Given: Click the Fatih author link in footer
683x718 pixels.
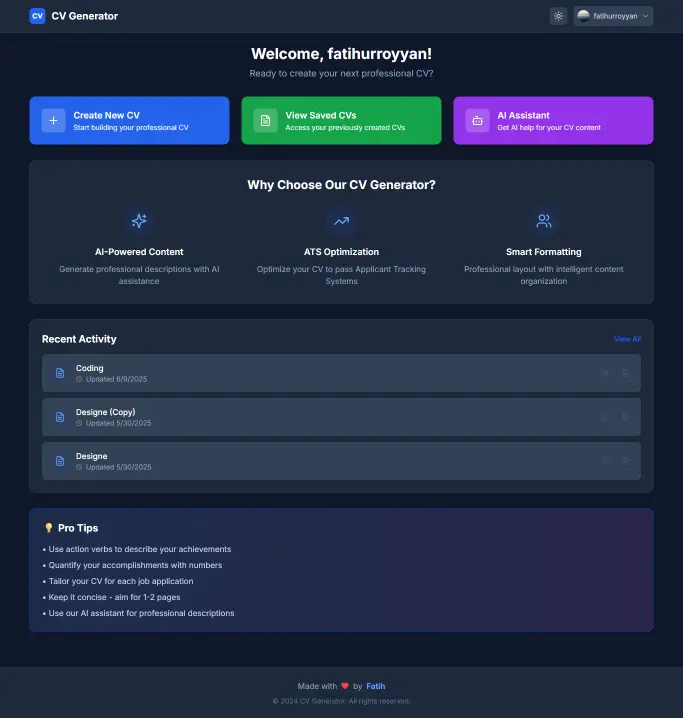Looking at the screenshot, I should [375, 686].
